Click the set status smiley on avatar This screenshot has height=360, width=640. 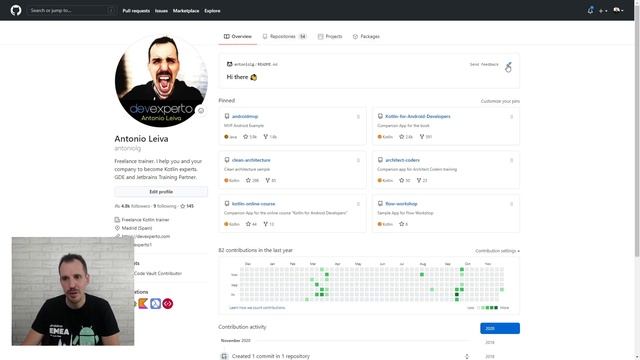tap(200, 111)
